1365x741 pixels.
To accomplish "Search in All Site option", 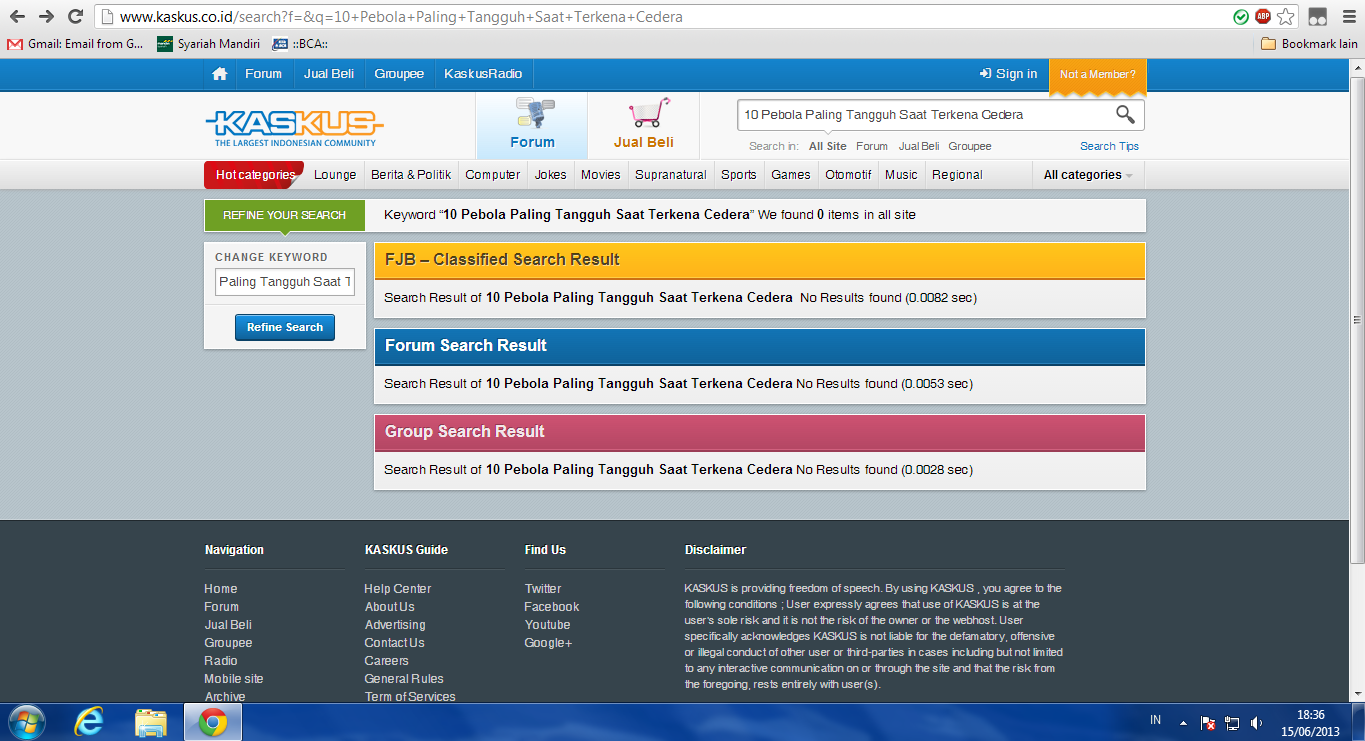I will pos(828,146).
